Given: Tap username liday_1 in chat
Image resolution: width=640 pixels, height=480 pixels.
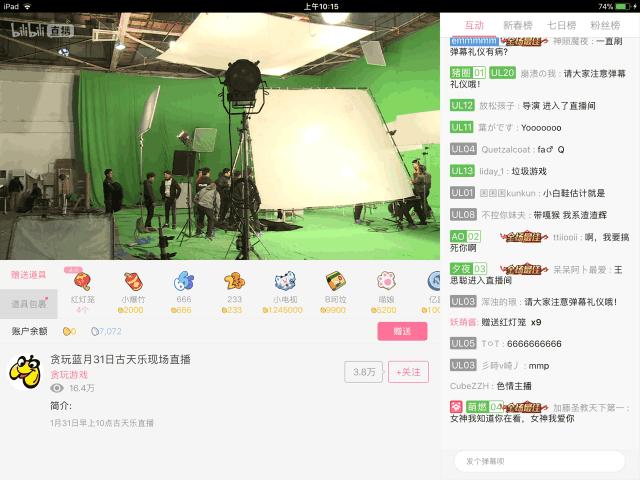Looking at the screenshot, I should point(492,171).
